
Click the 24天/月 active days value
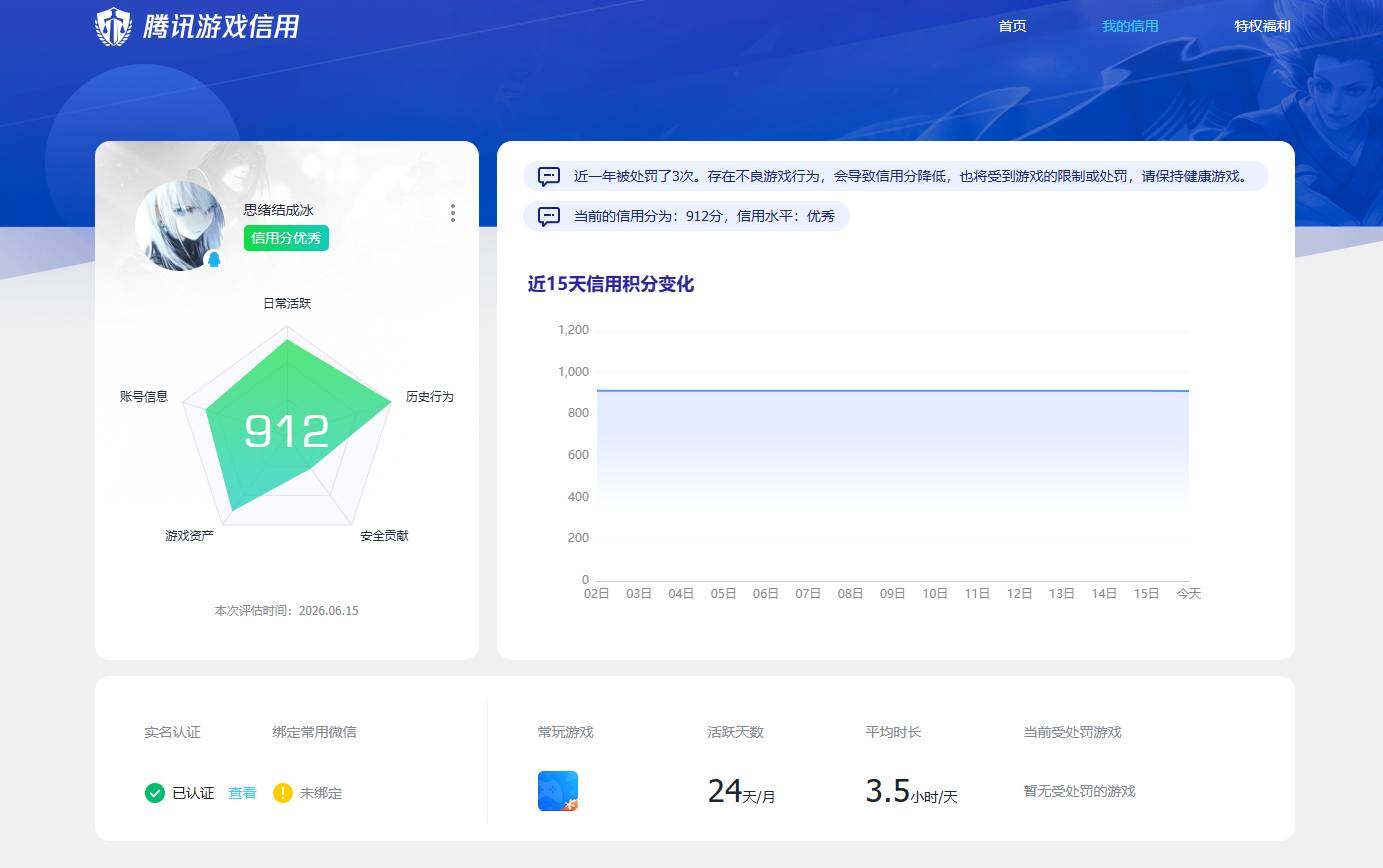[x=741, y=792]
